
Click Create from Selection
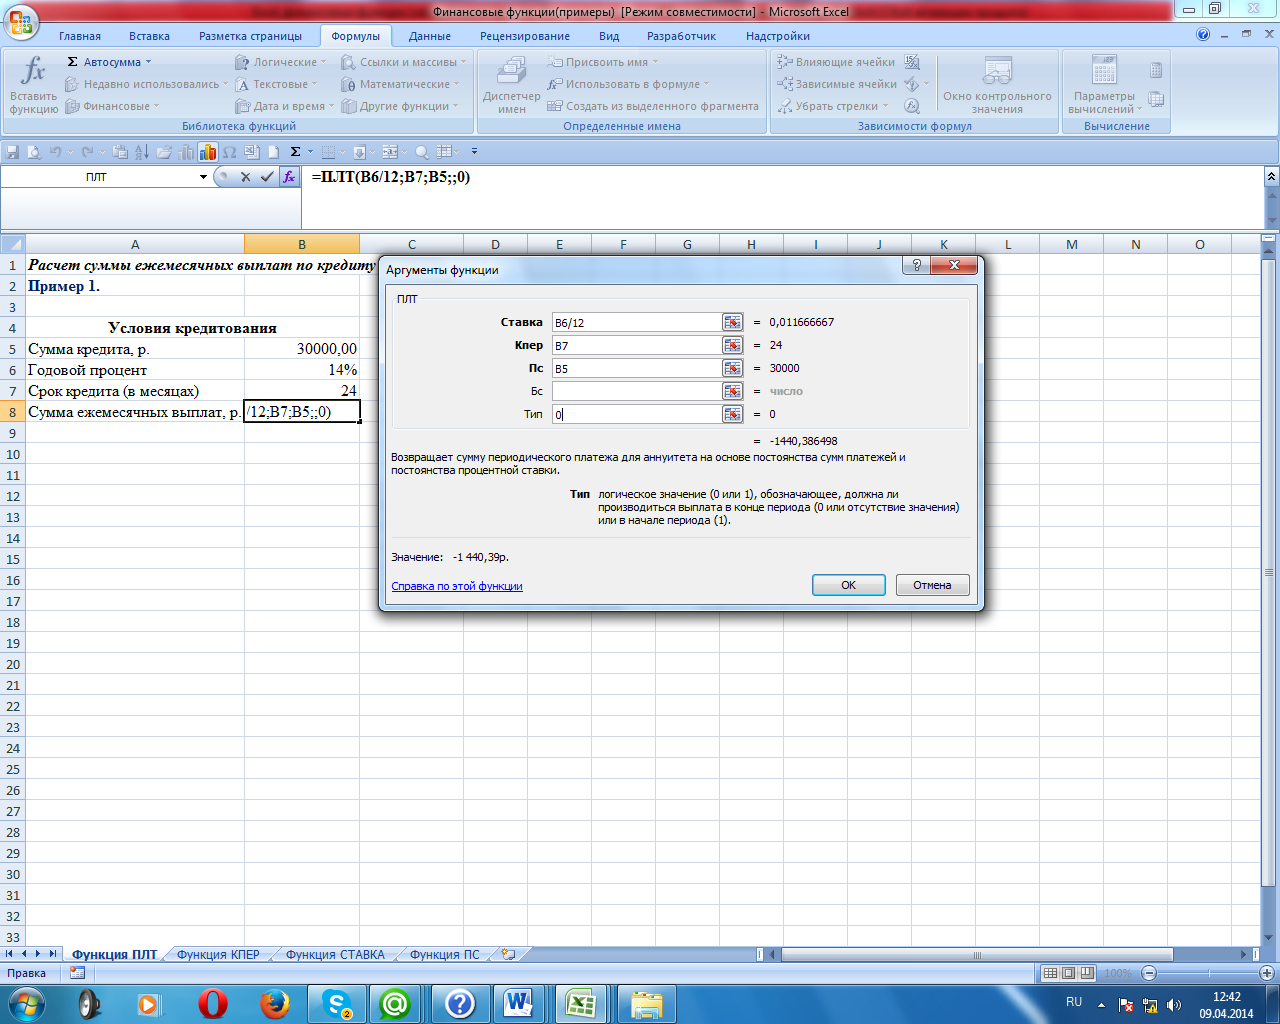(653, 106)
